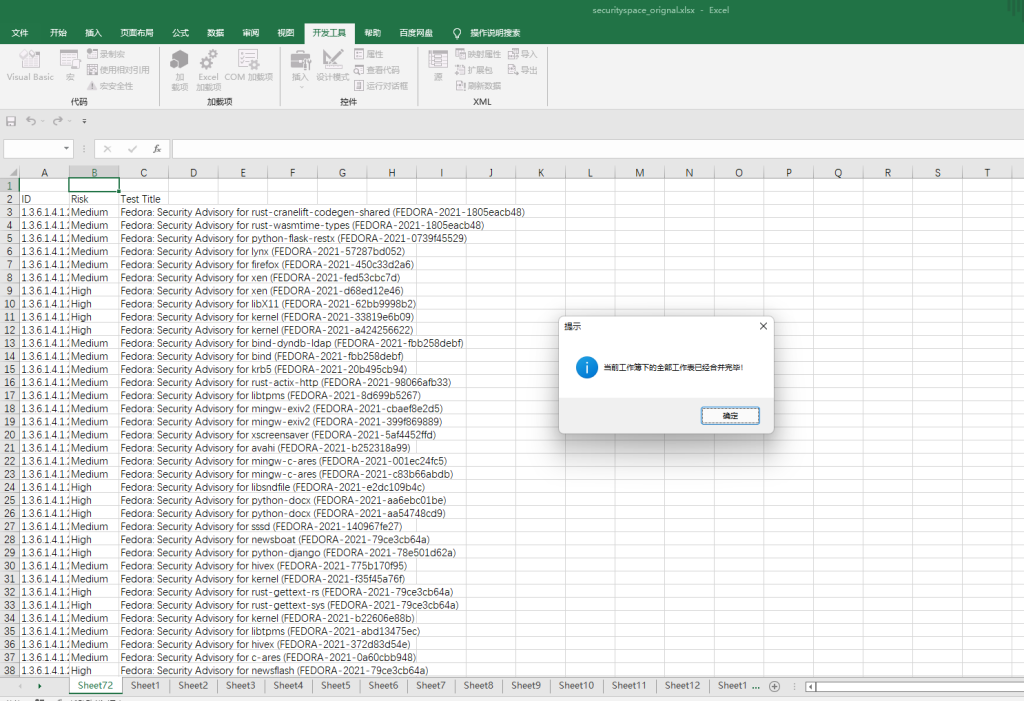Open COM 加载项 add-ins
This screenshot has width=1024, height=701.
pos(247,64)
